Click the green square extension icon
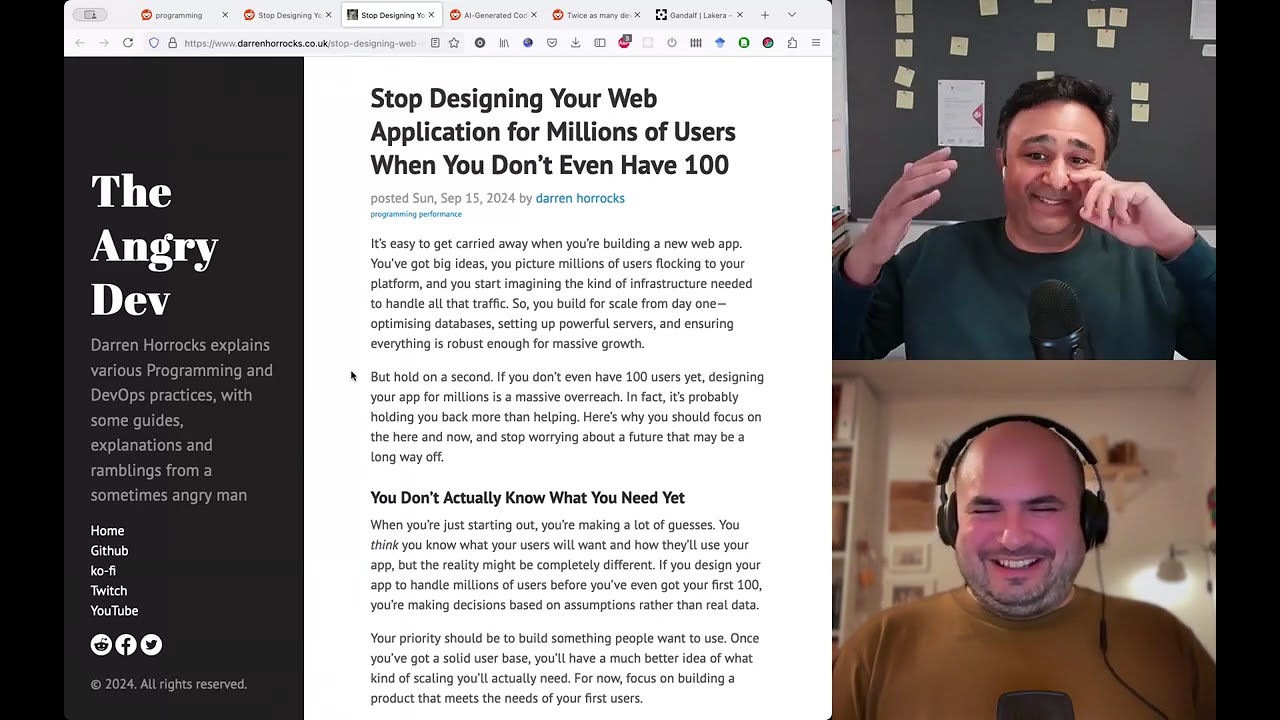 click(x=744, y=43)
